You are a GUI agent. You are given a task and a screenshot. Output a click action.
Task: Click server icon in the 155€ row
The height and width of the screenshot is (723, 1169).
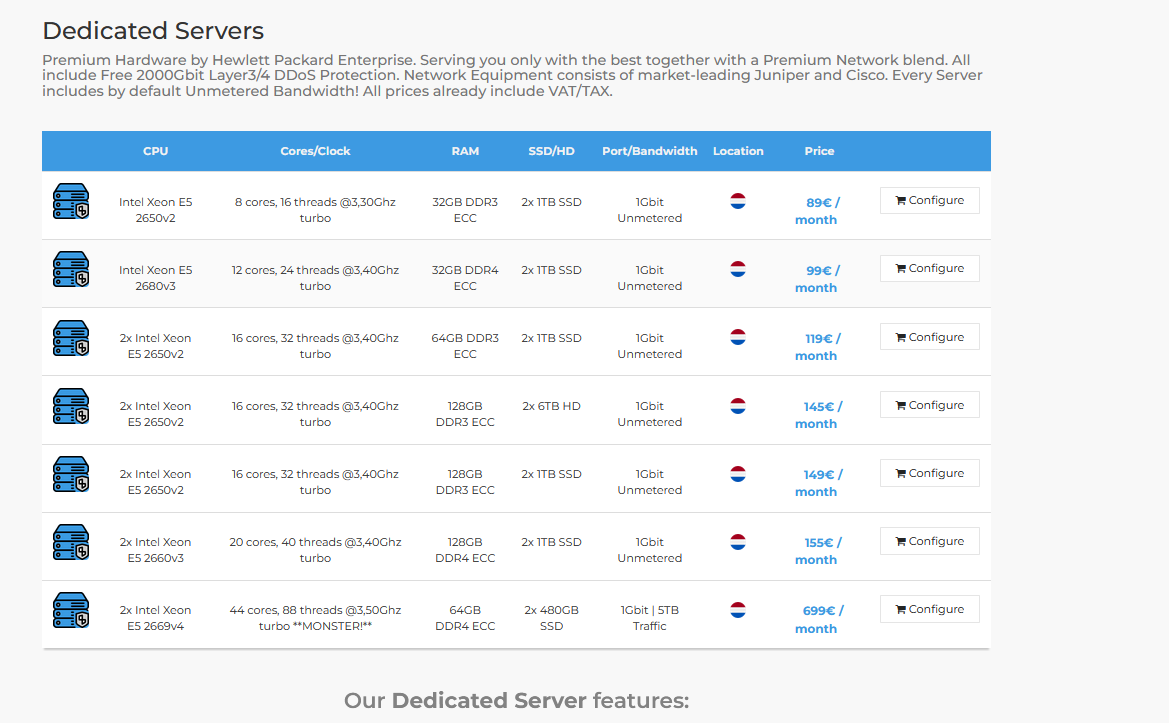71,542
